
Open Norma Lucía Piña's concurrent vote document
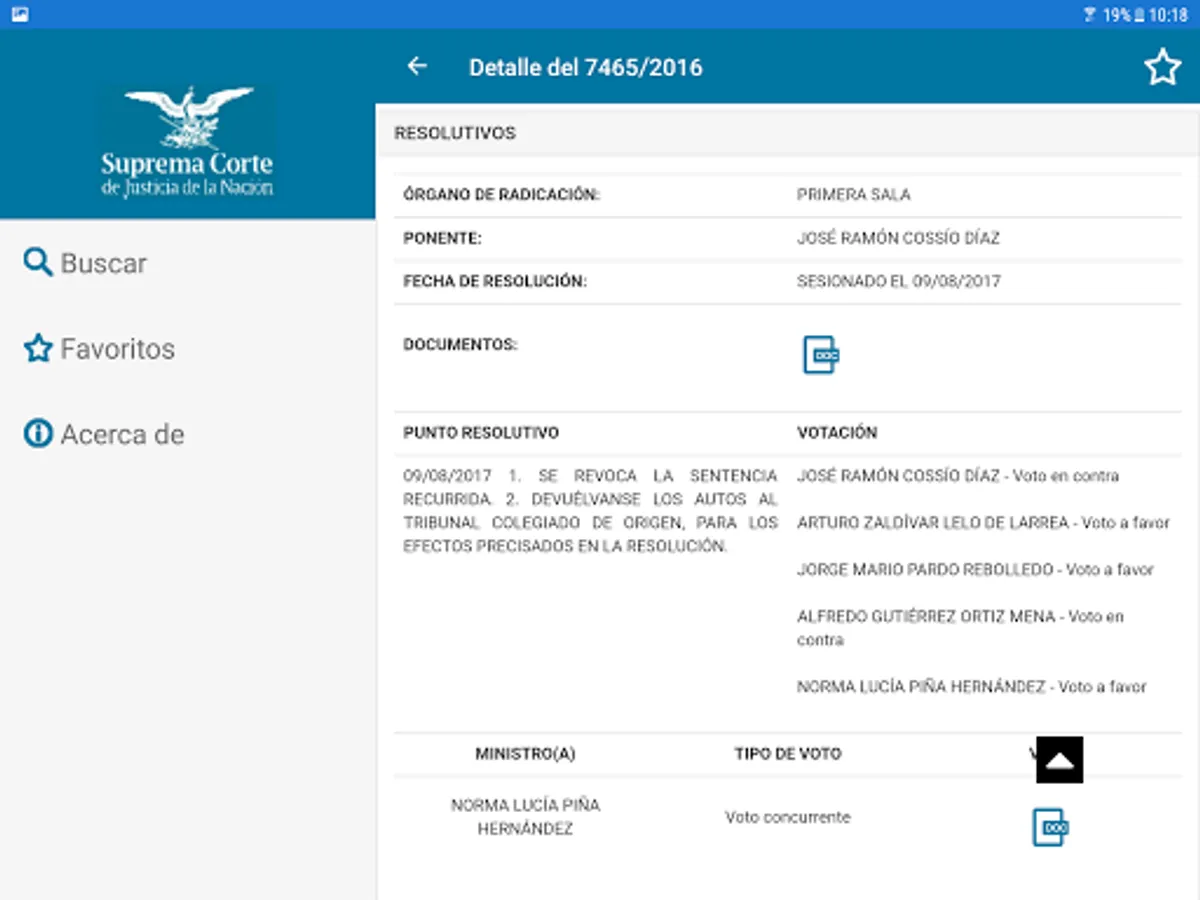[x=1050, y=828]
